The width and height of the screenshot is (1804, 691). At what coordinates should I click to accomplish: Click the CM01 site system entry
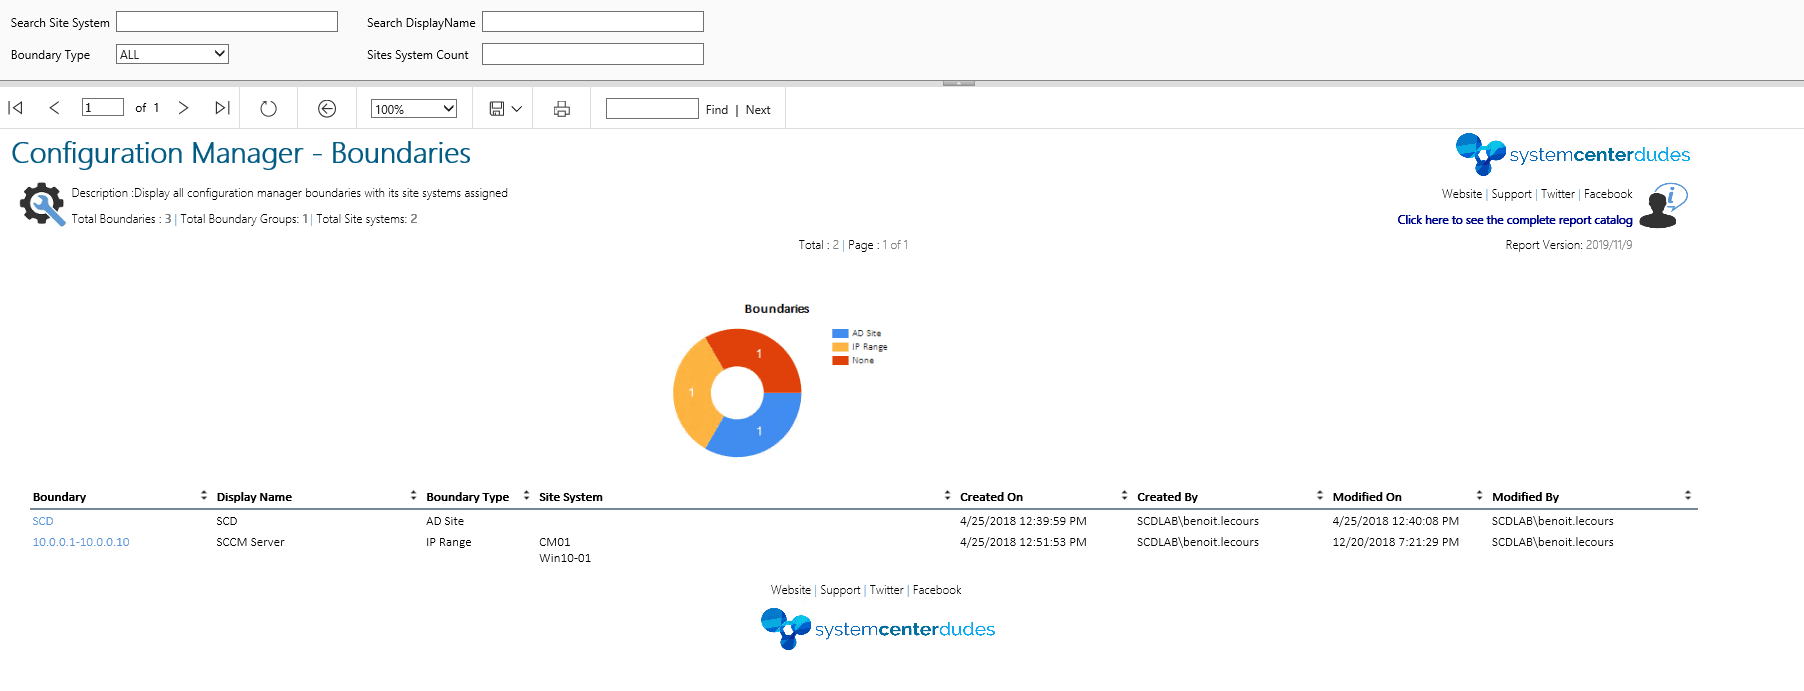[555, 542]
